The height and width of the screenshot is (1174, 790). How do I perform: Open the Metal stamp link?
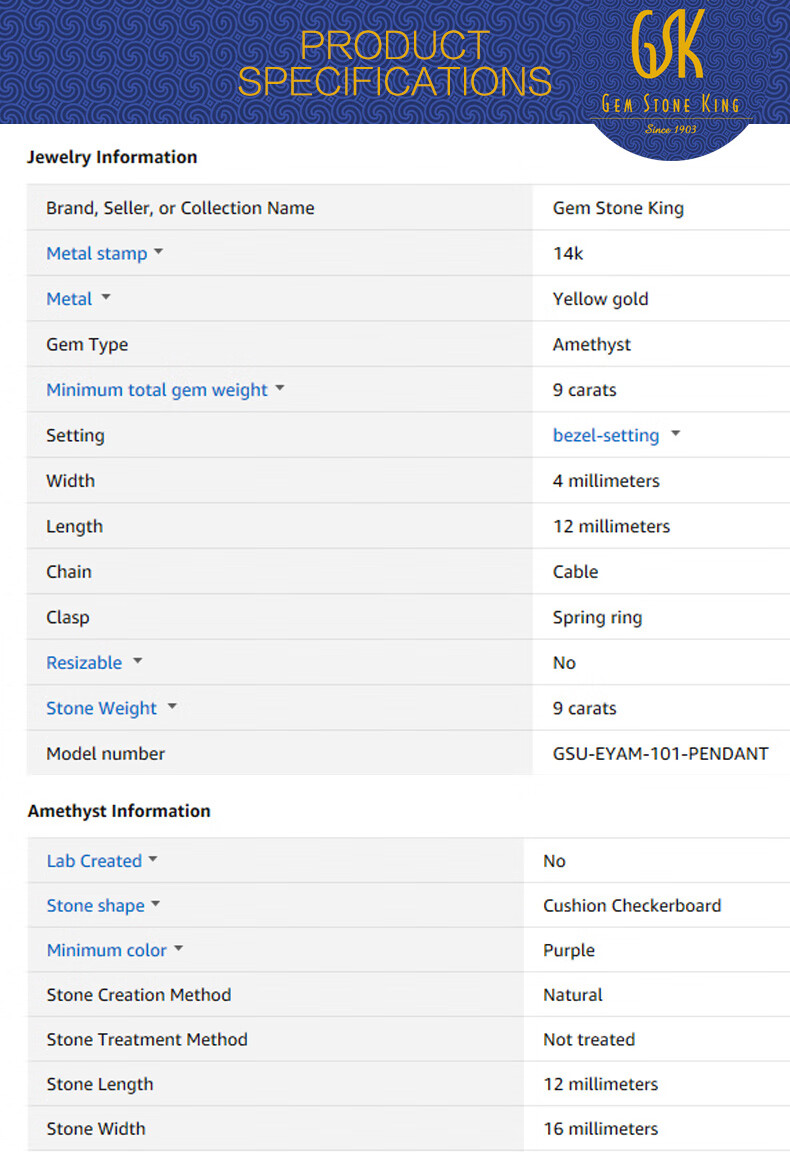pyautogui.click(x=96, y=254)
